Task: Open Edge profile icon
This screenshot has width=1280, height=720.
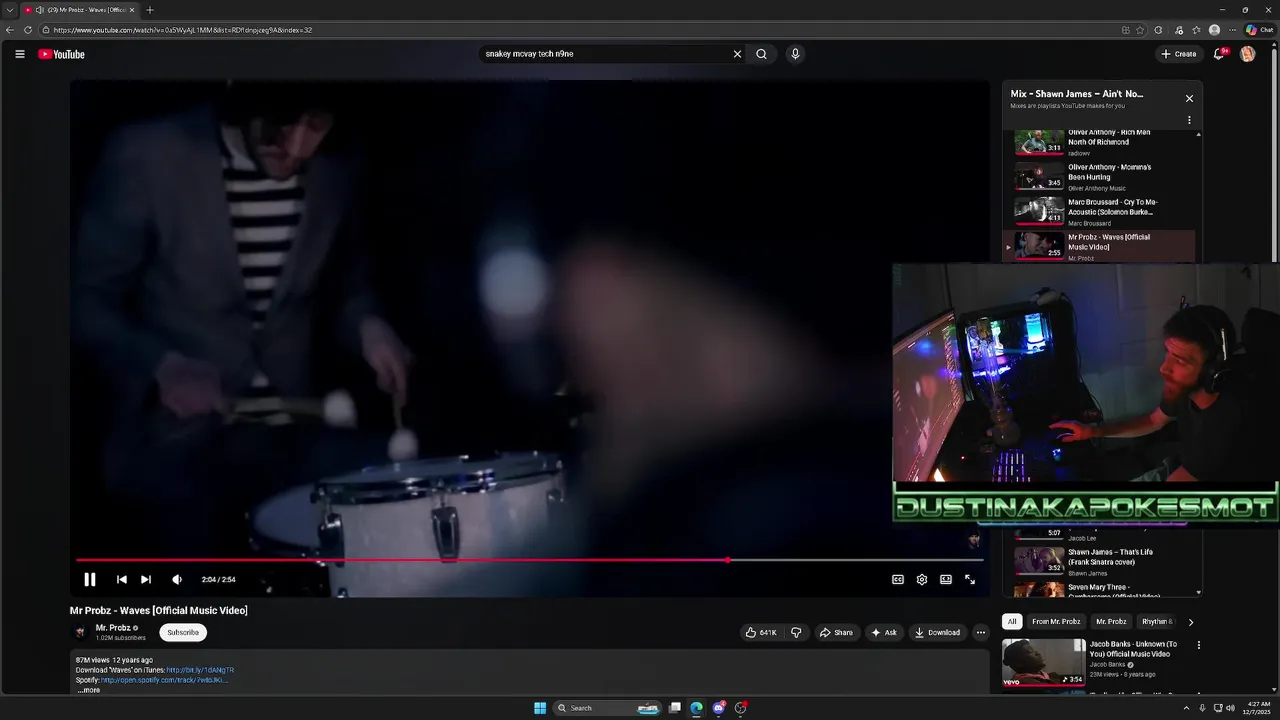Action: [1214, 30]
